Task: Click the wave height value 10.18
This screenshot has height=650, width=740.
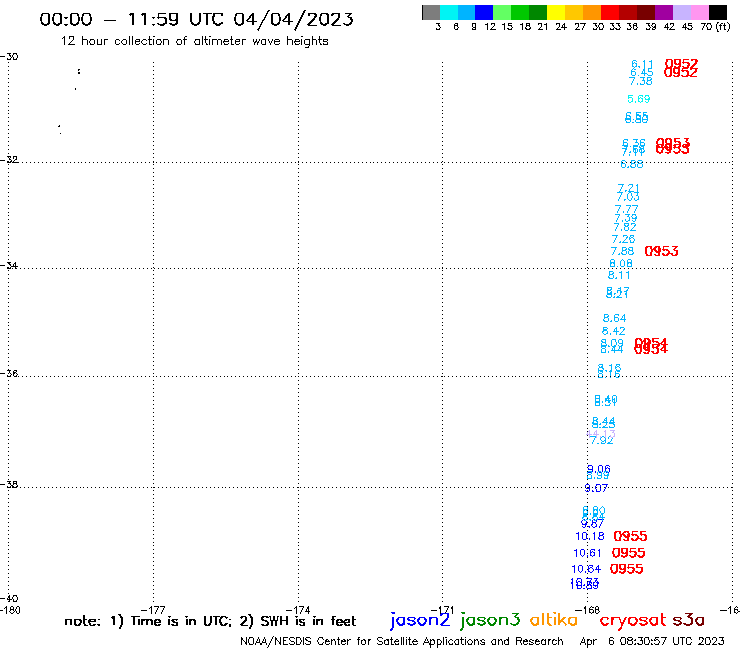Action: click(590, 536)
